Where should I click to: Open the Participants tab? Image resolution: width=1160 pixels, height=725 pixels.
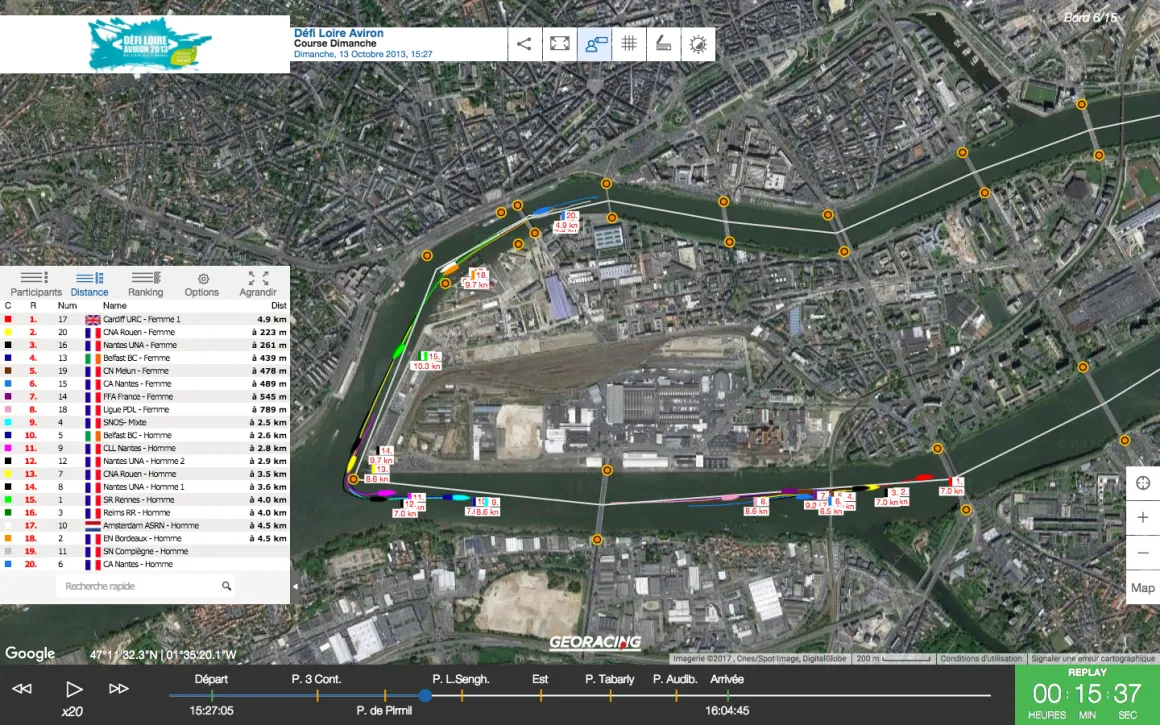(36, 284)
